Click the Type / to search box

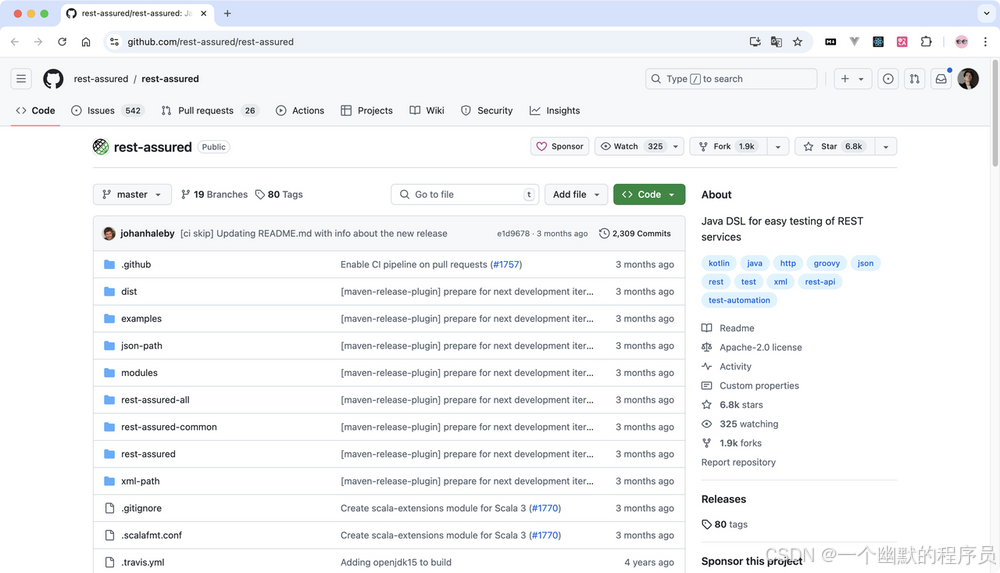click(731, 78)
